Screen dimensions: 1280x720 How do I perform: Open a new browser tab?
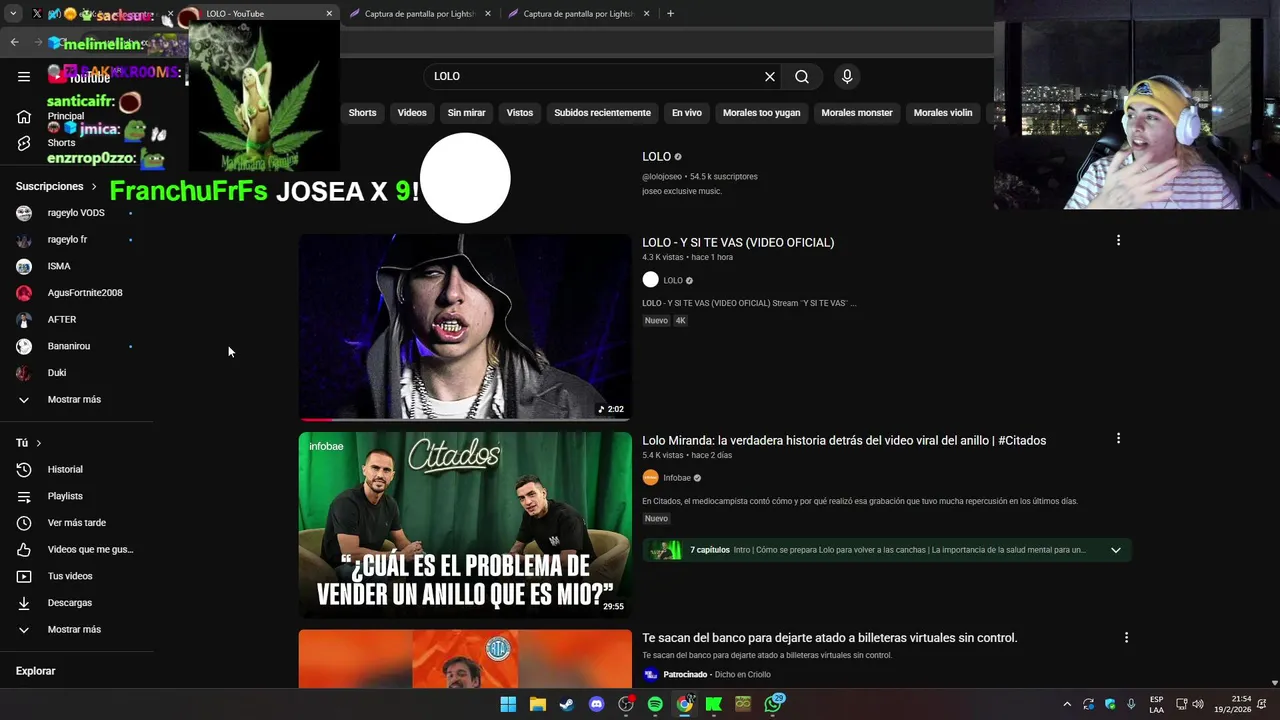[x=670, y=14]
